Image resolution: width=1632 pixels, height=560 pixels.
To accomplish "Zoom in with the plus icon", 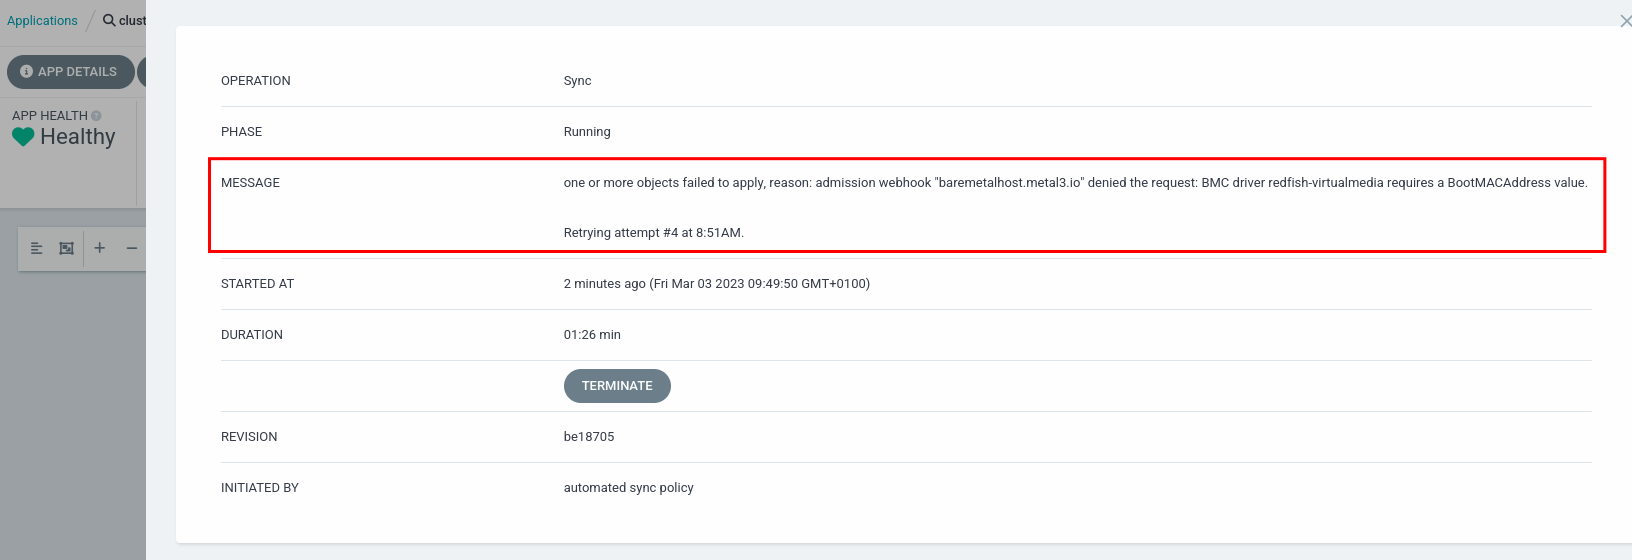I will point(100,248).
